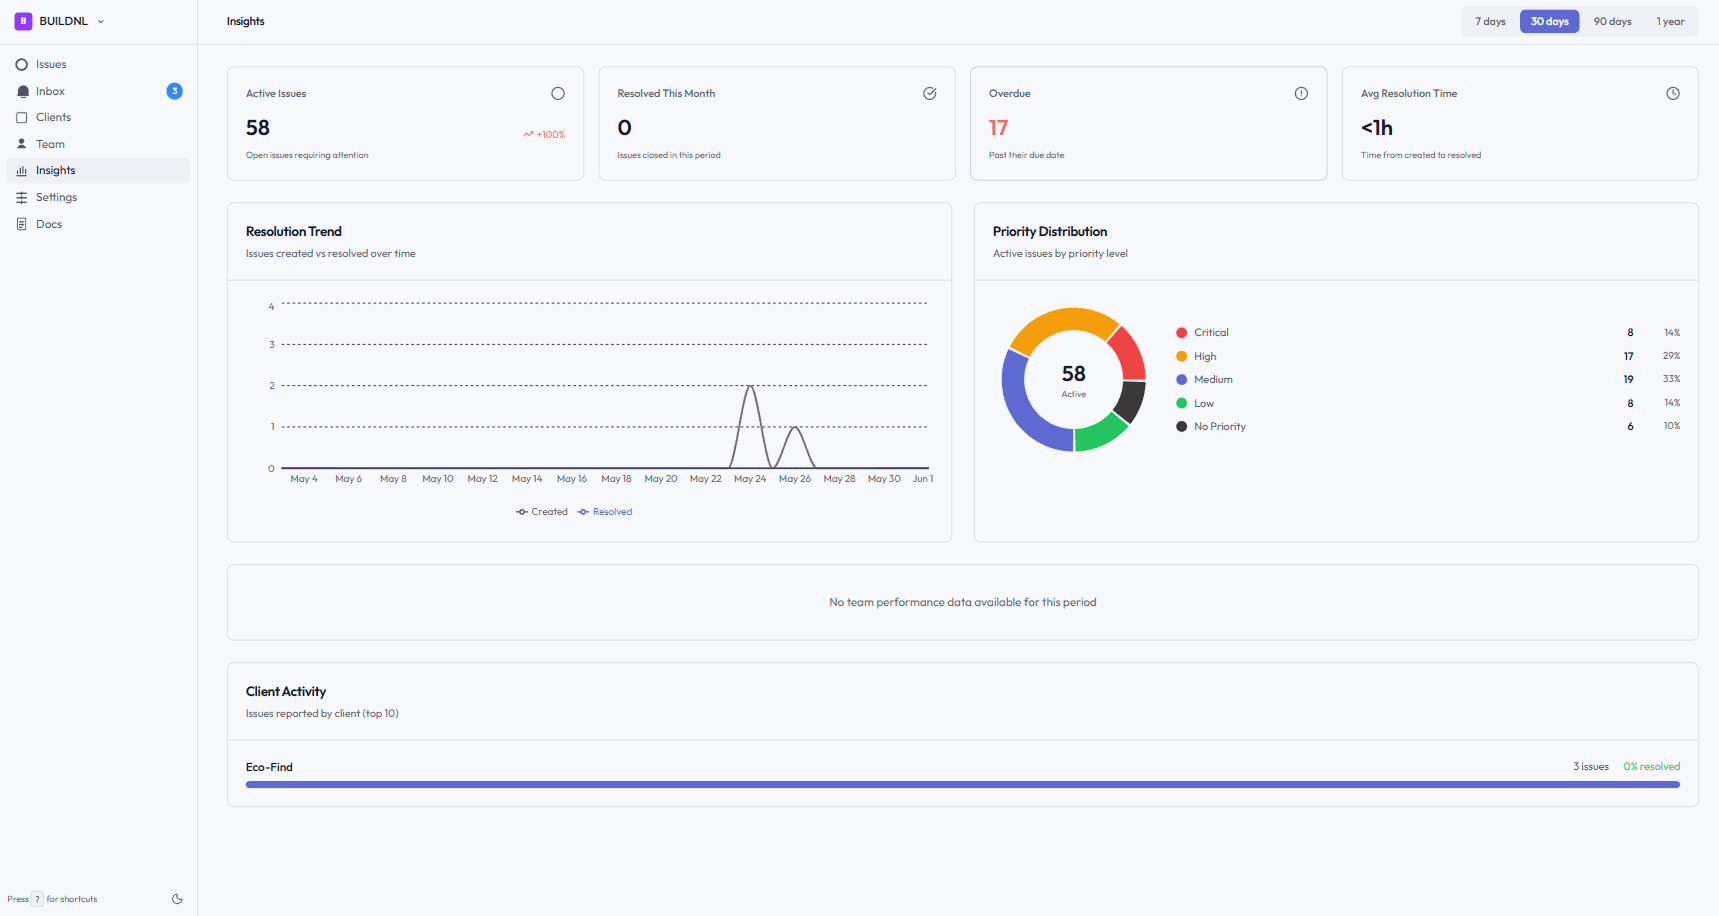
Task: Click the Insights bar chart icon
Action: [22, 171]
